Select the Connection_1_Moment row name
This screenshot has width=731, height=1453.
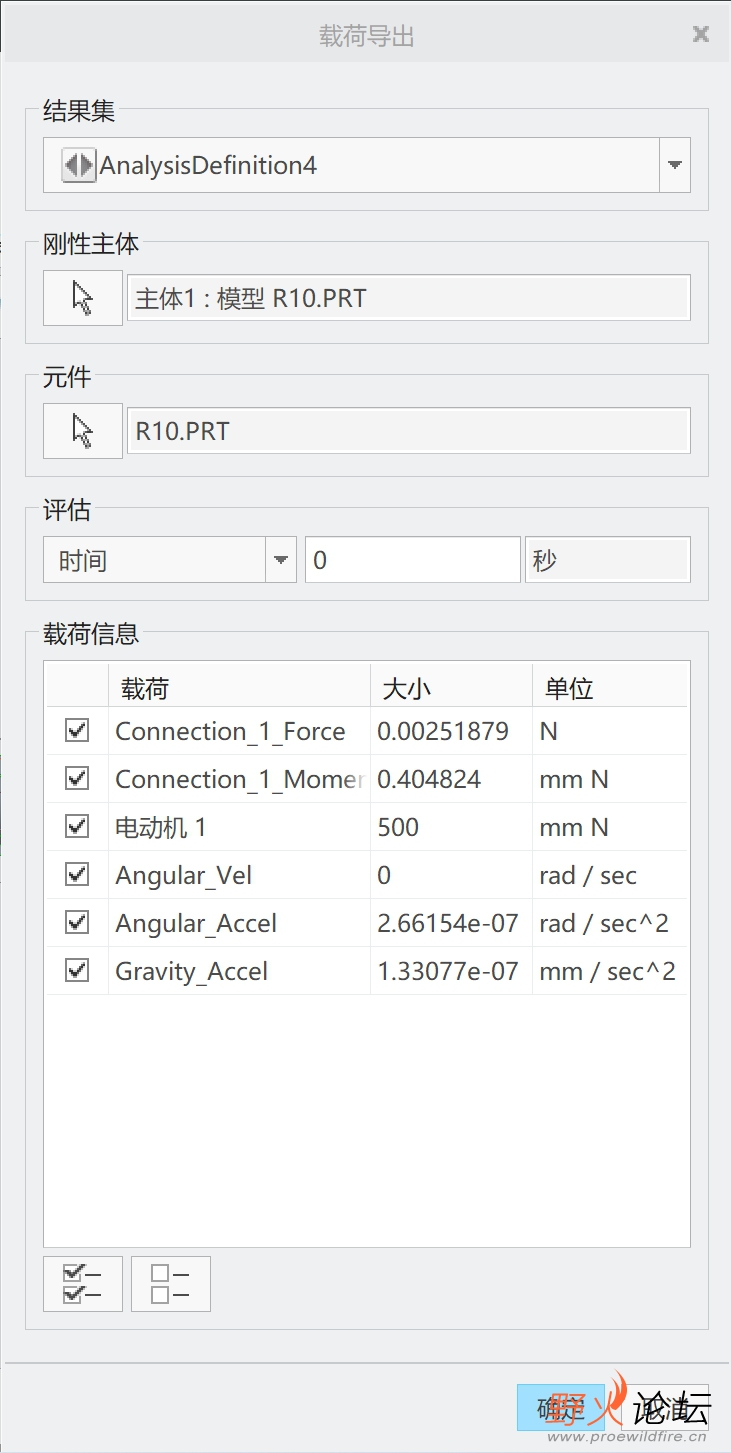point(239,779)
